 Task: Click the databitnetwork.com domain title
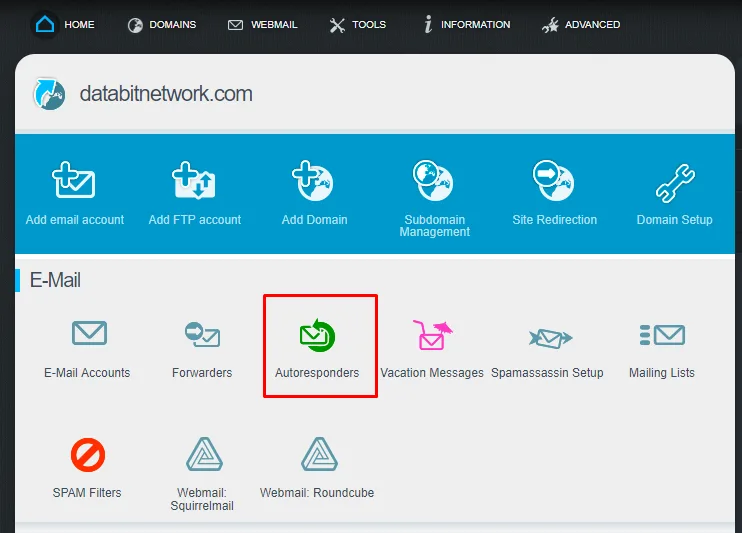(x=166, y=95)
